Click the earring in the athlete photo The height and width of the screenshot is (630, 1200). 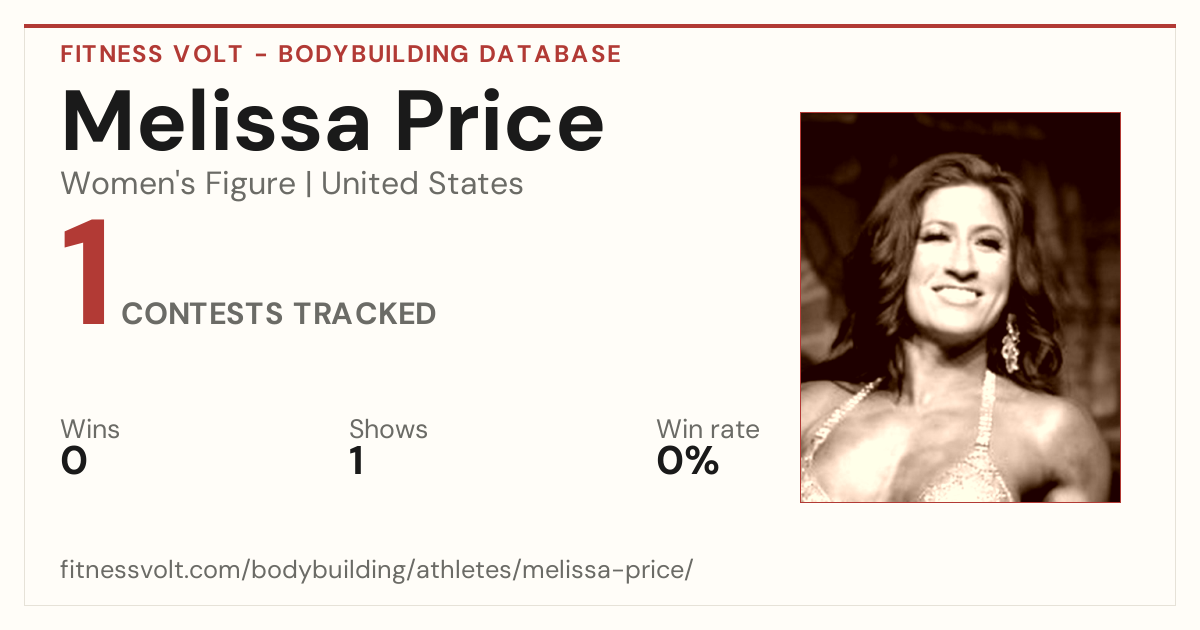pyautogui.click(x=1011, y=343)
